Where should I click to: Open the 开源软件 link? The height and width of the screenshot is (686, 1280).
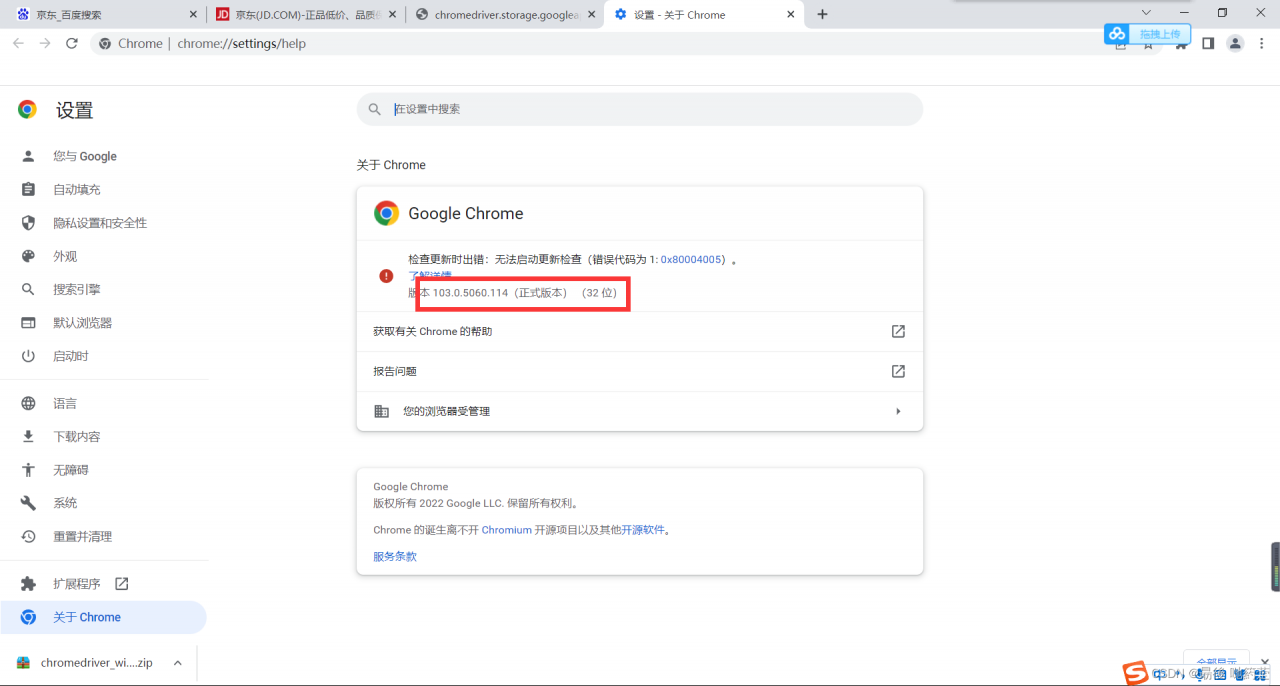coord(643,530)
